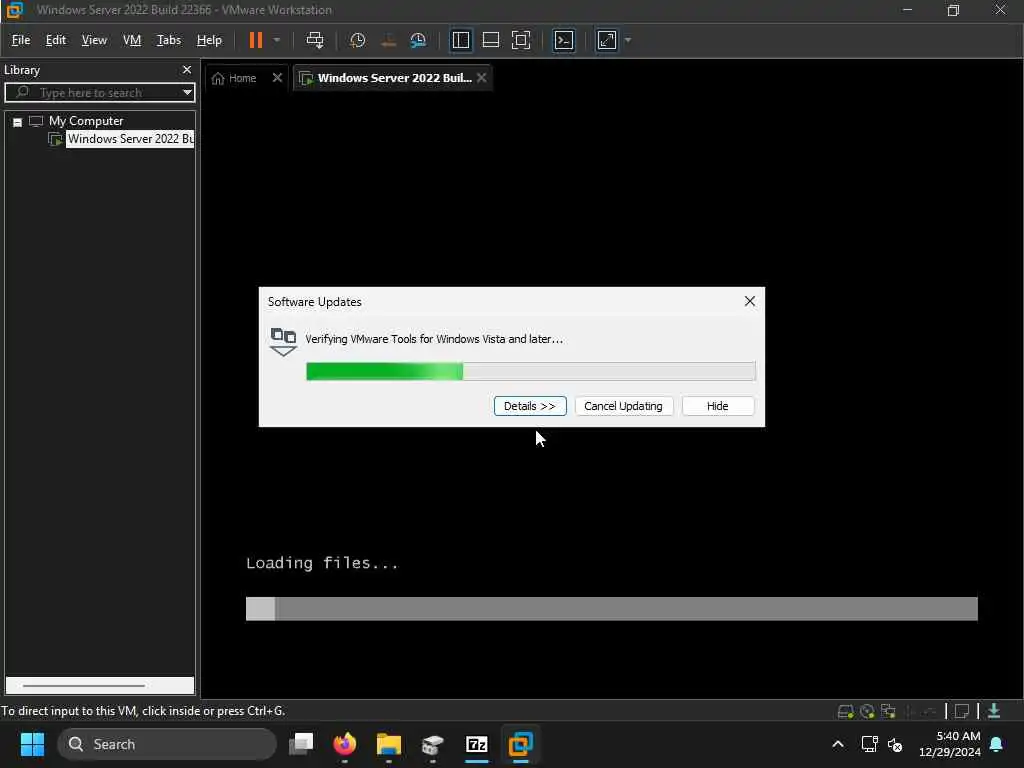Open Snapshot Manager via the wrench-clock icon
This screenshot has width=1024, height=768.
[418, 40]
